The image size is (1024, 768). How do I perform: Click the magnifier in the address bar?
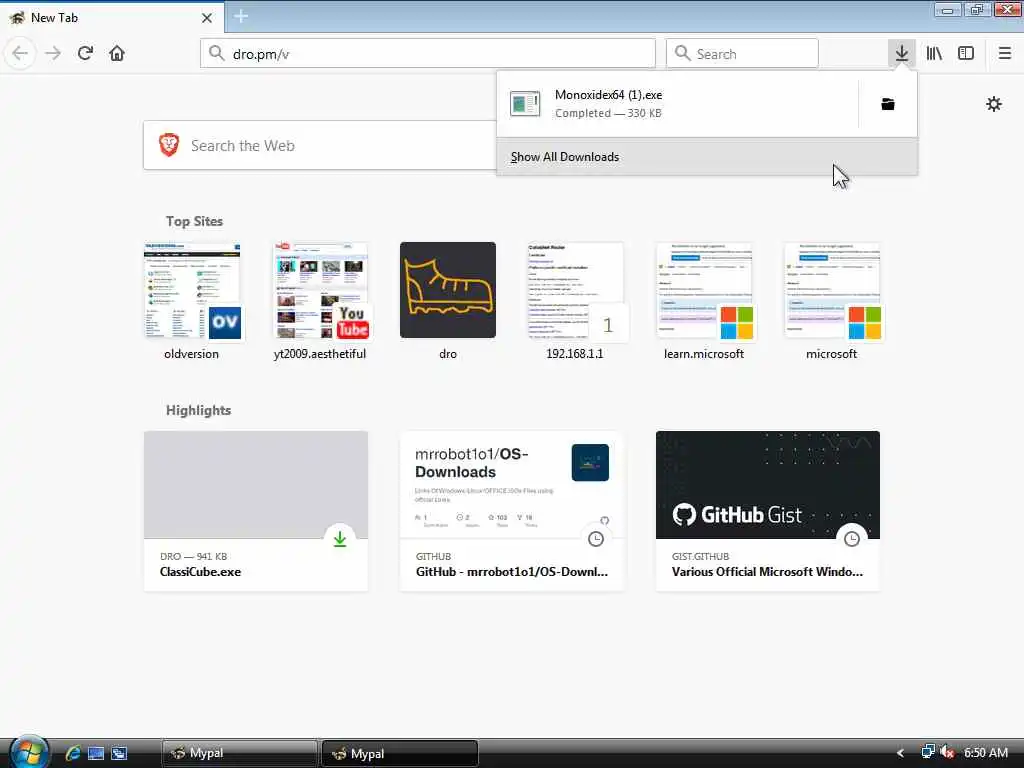coord(216,53)
